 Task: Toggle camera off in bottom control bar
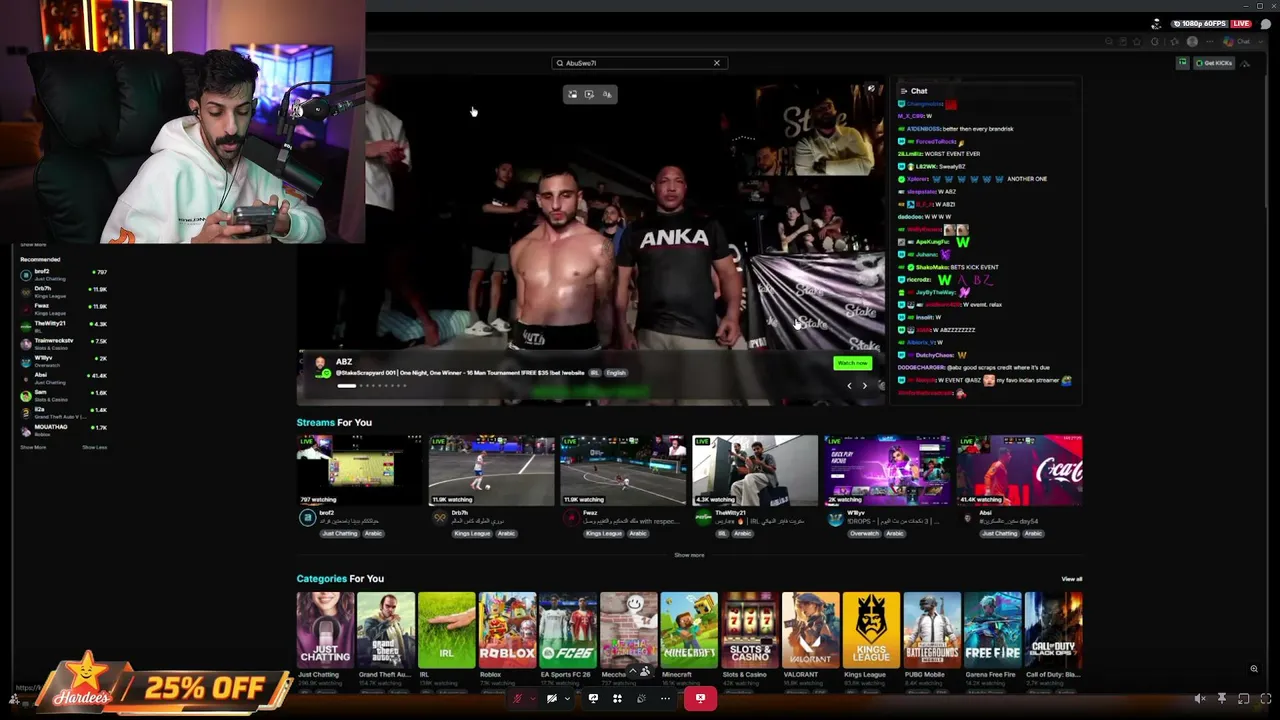[551, 699]
